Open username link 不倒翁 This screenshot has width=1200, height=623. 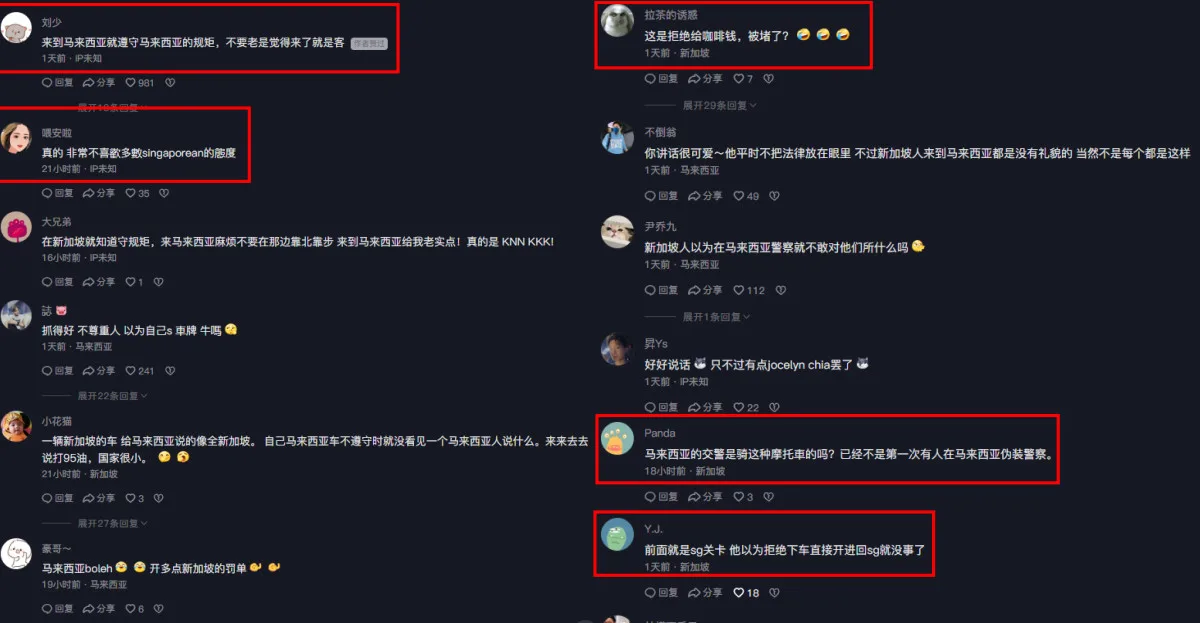(x=660, y=131)
